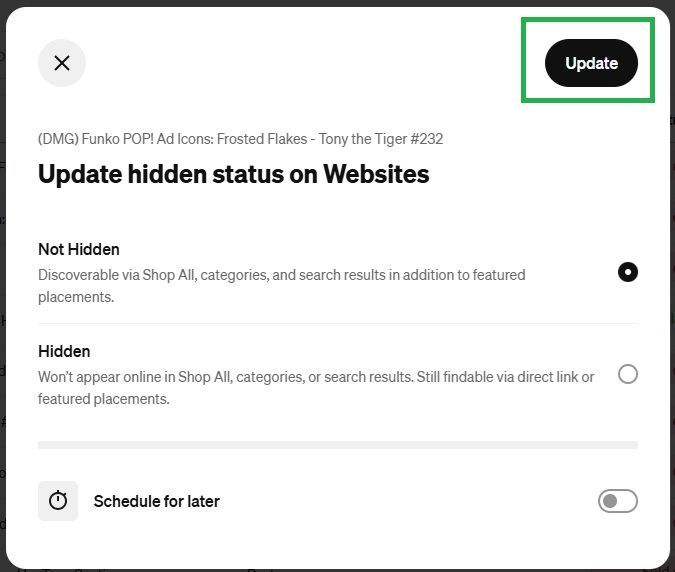This screenshot has height=572, width=675.
Task: Click the stopwatch icon beside Schedule for later
Action: coord(58,501)
